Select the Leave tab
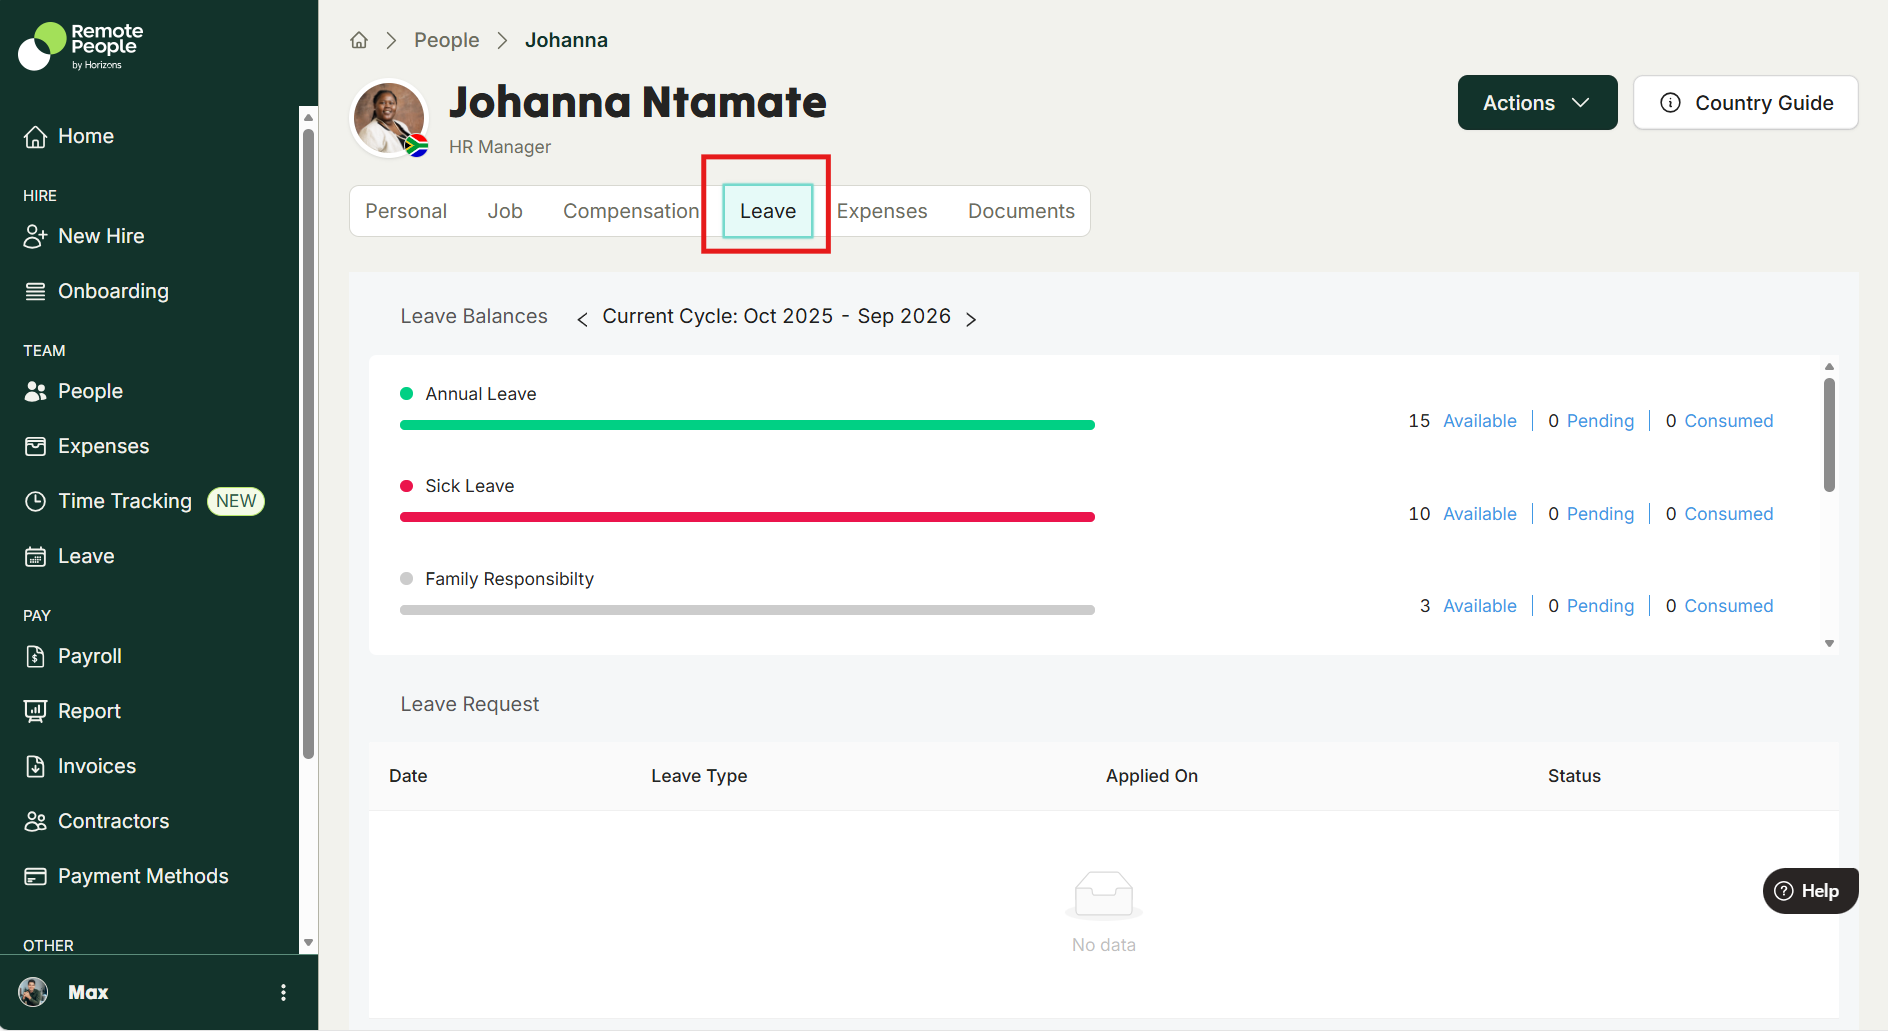 [x=768, y=211]
